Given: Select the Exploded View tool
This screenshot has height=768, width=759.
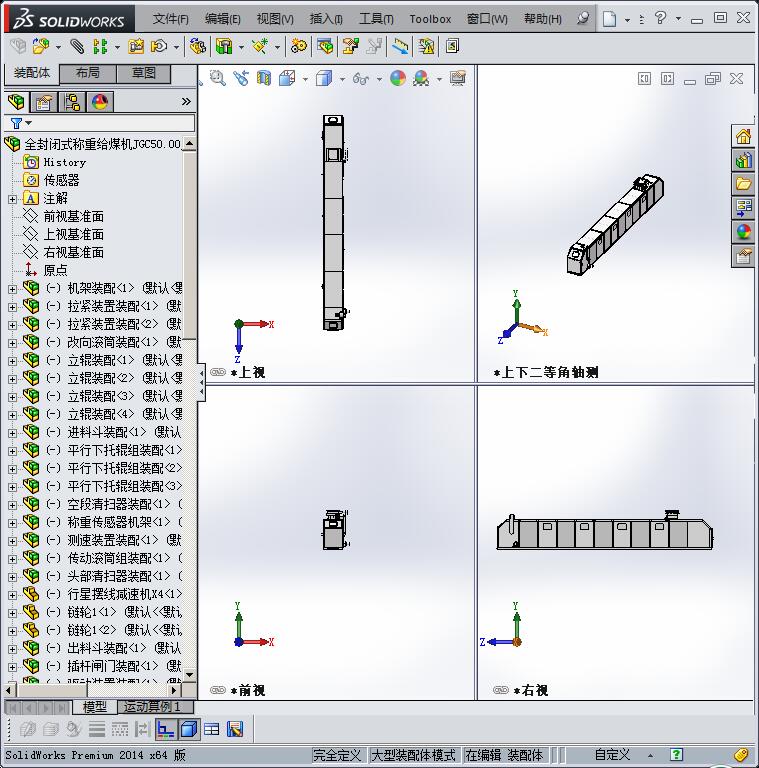Looking at the screenshot, I should (351, 47).
